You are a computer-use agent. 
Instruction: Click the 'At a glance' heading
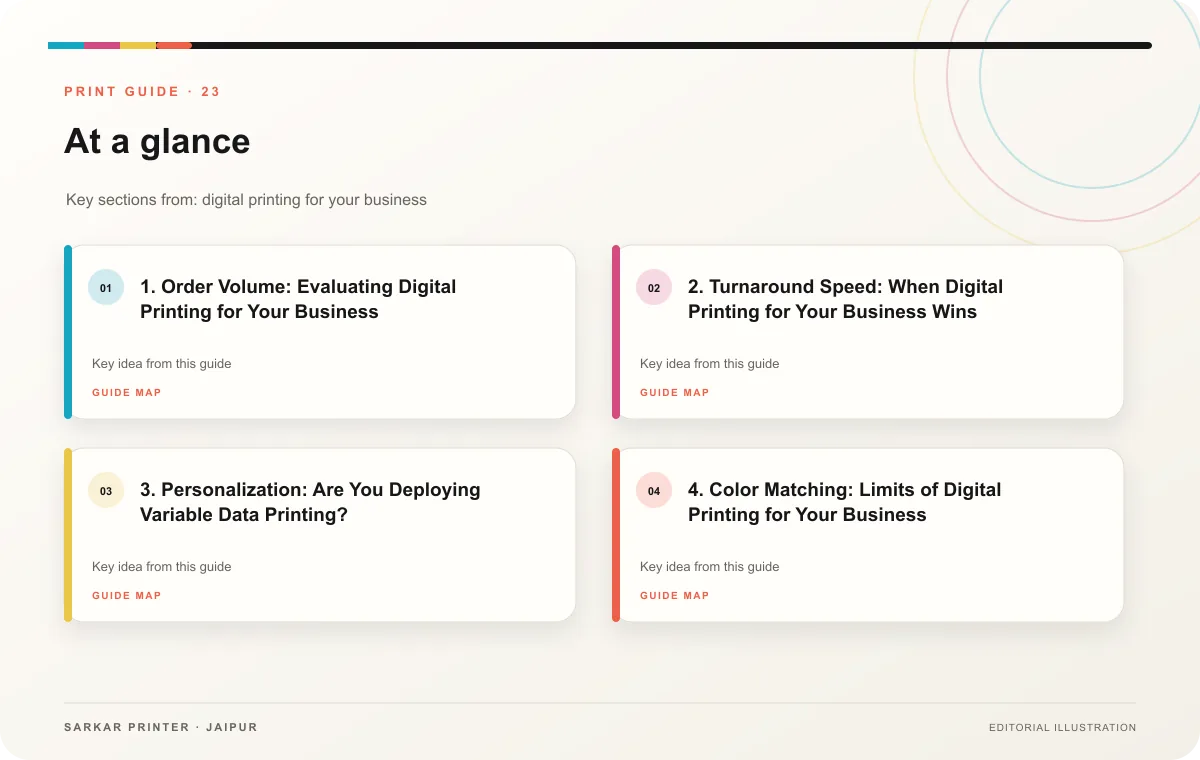coord(157,141)
